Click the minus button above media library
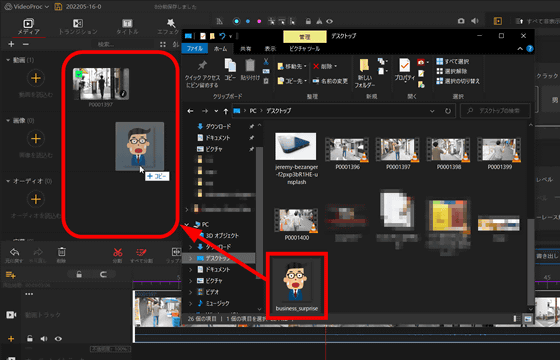560x360 pixels. pos(25,44)
